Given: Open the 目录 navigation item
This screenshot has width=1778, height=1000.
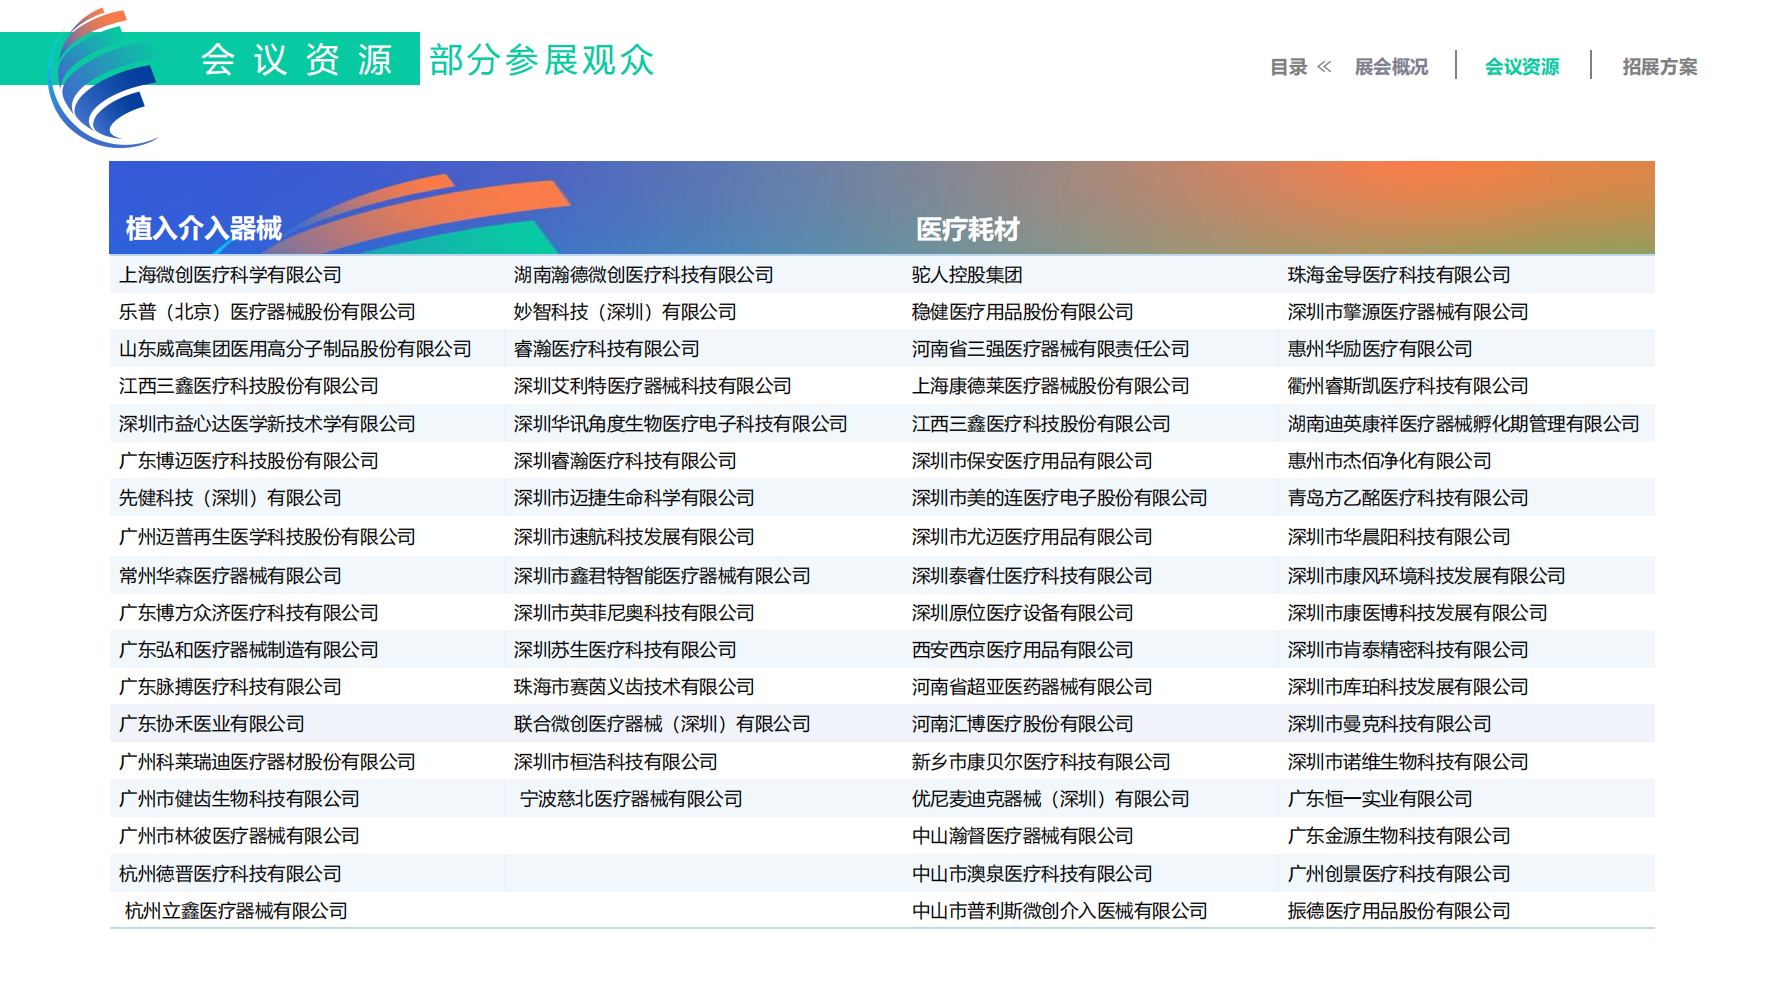Looking at the screenshot, I should [1288, 67].
